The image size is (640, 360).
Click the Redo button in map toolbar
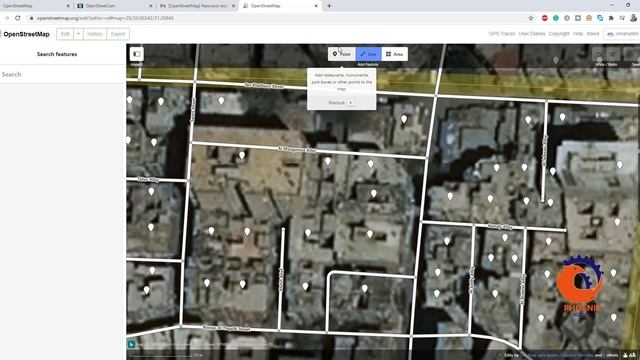coord(613,54)
